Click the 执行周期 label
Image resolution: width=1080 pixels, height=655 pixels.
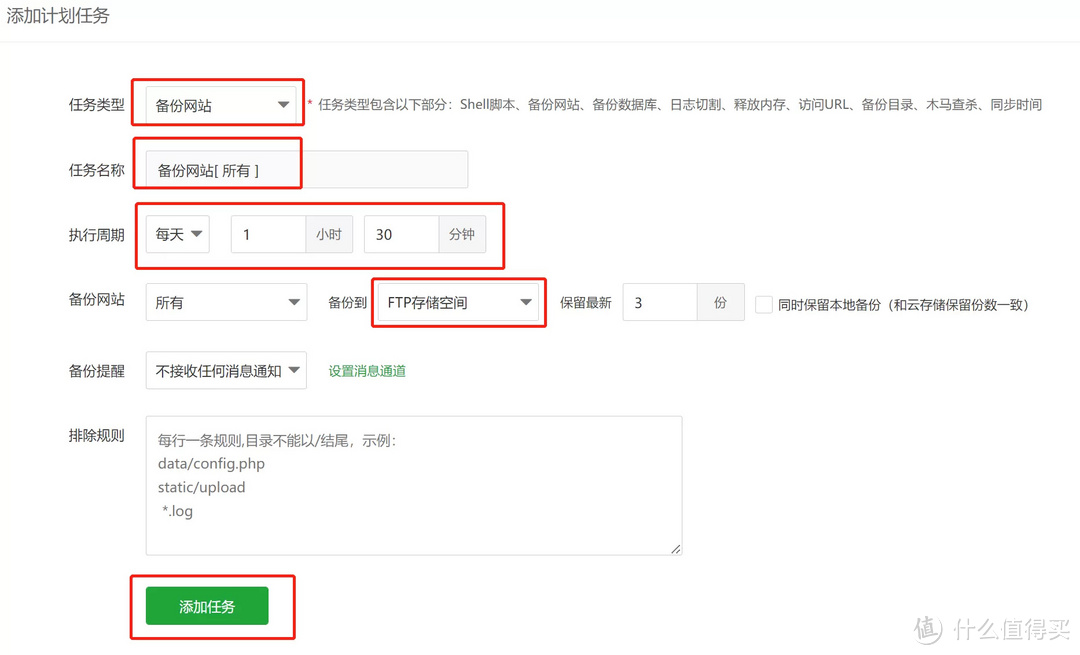point(96,235)
